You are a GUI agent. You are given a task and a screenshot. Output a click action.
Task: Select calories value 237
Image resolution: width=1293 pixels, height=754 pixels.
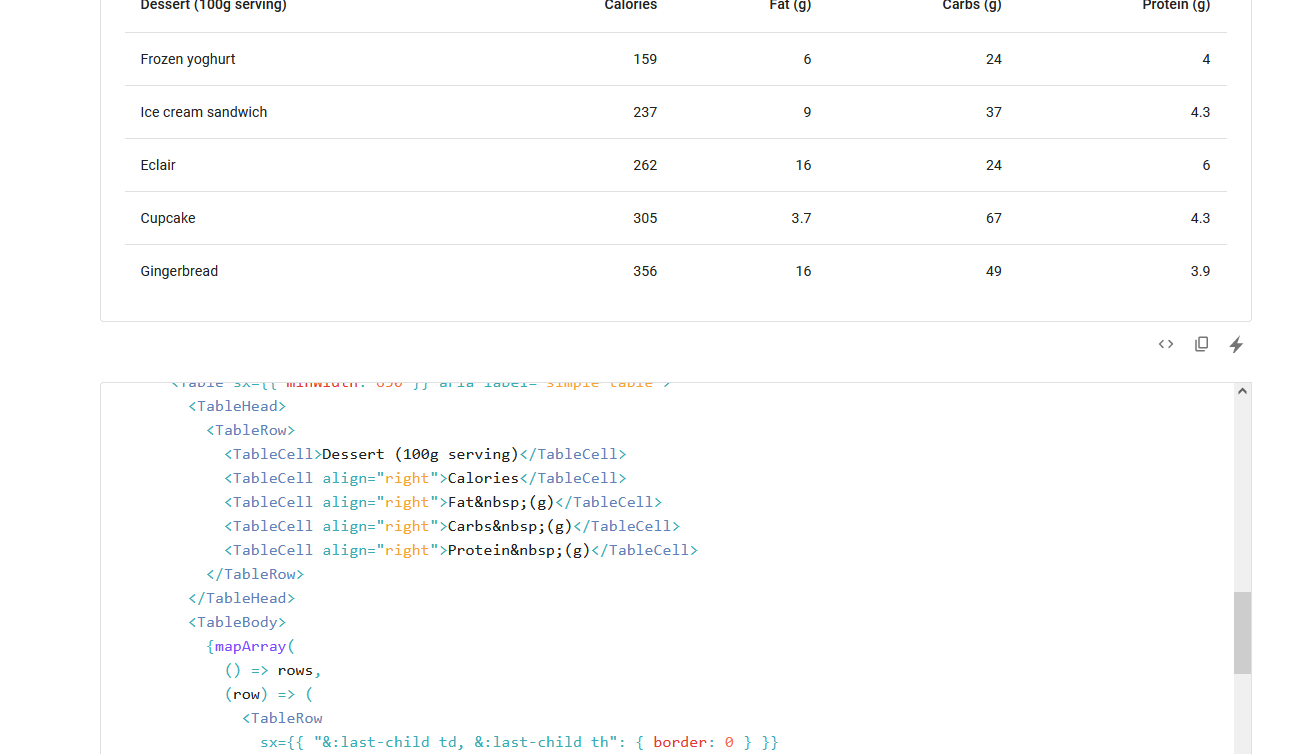coord(645,112)
